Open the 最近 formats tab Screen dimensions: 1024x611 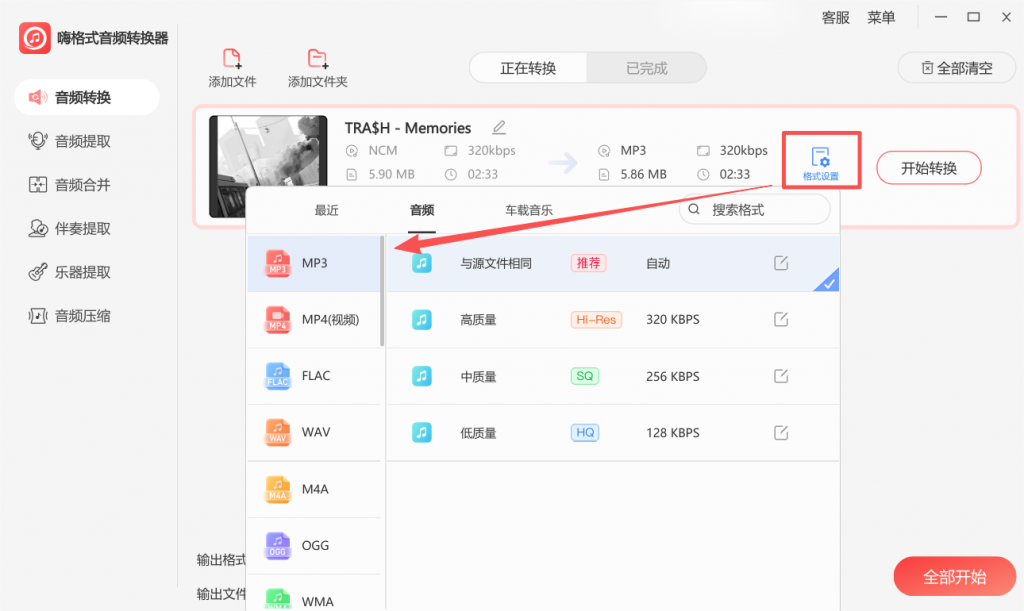327,210
